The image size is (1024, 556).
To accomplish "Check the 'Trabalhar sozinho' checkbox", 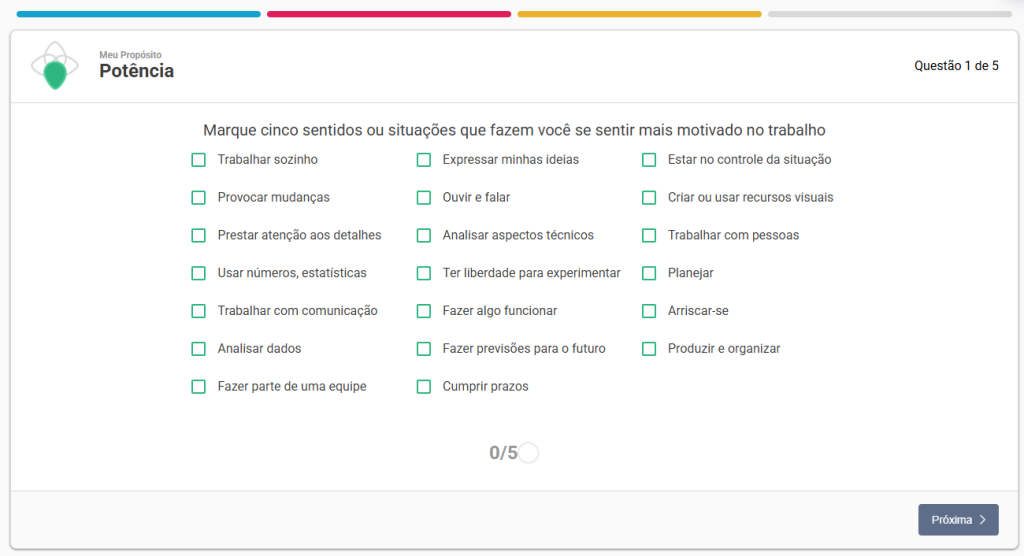I will 199,160.
